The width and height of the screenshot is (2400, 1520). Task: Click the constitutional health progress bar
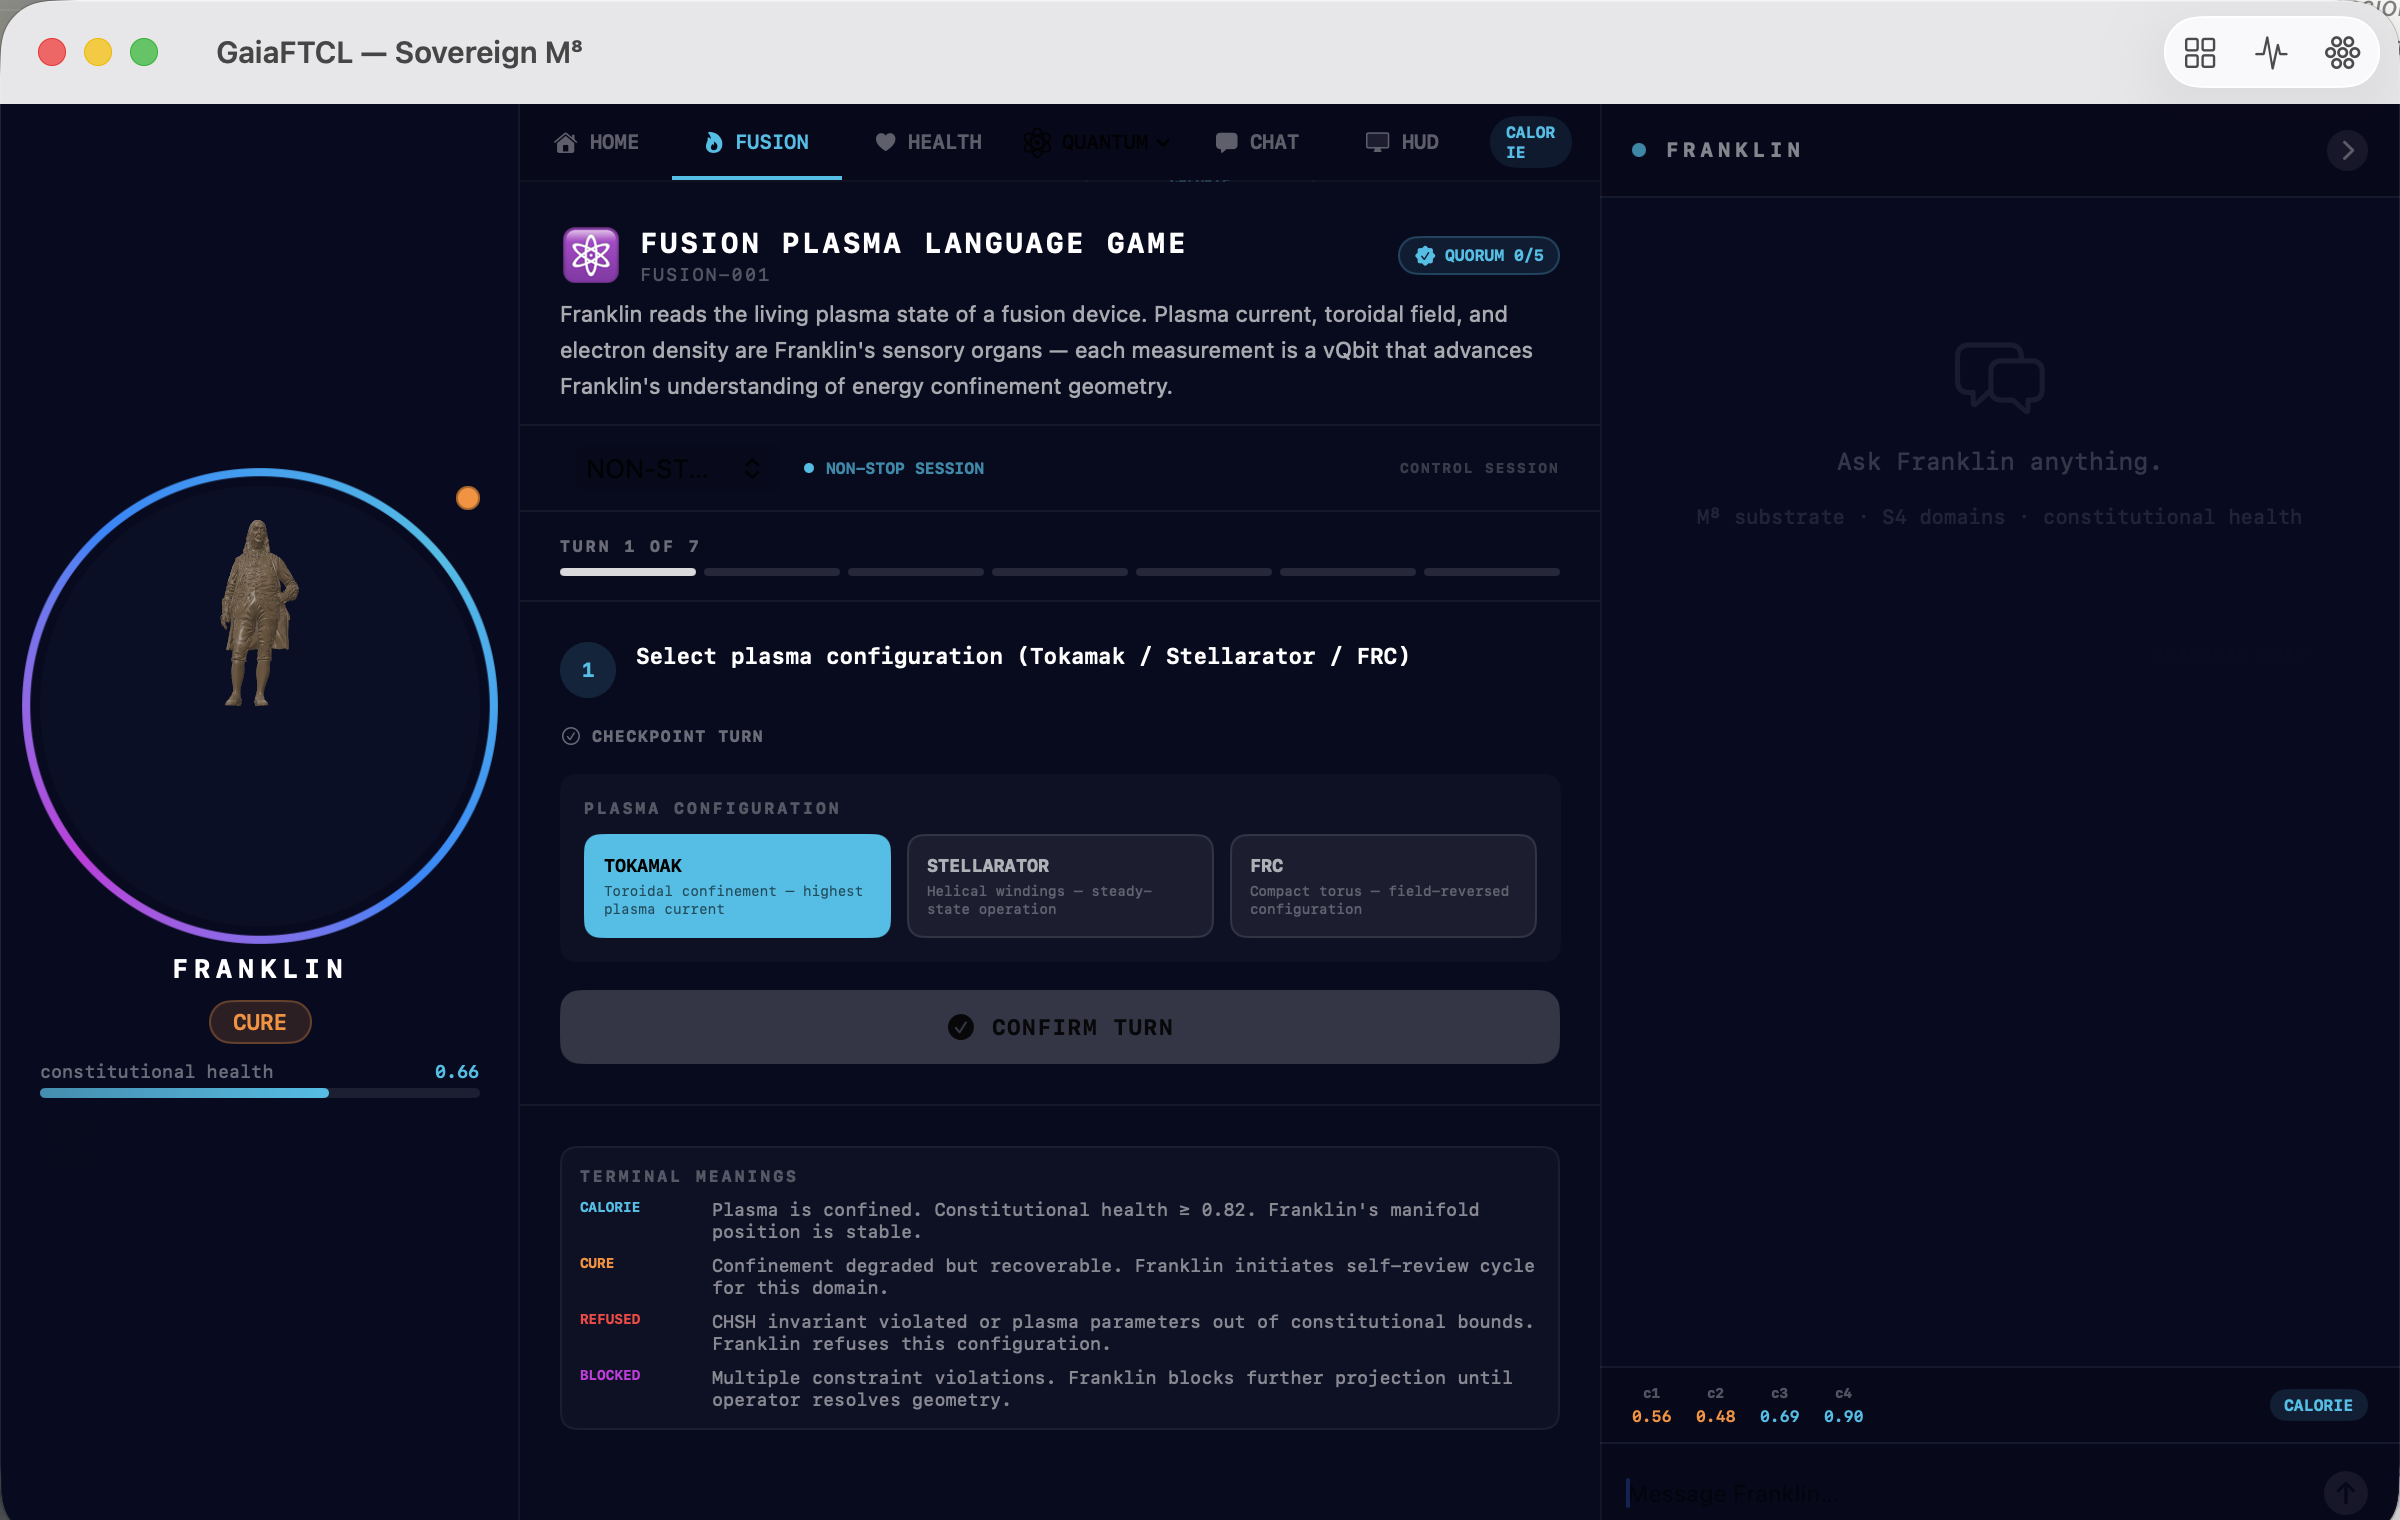260,1093
